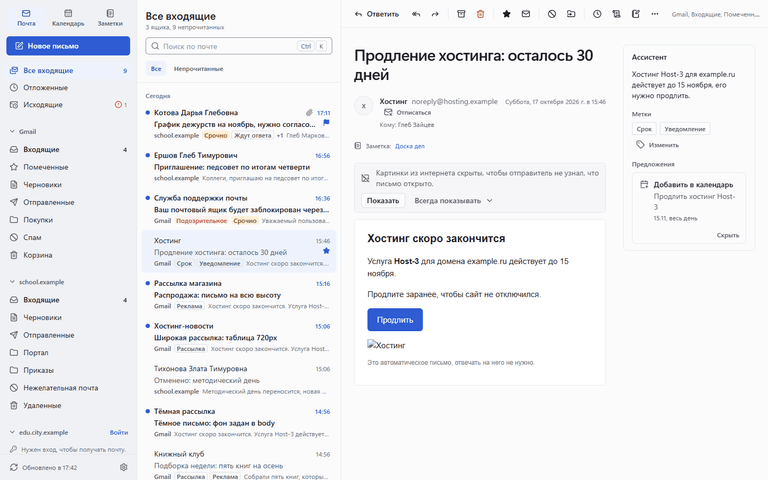Viewport: 768px width, 480px height.
Task: Click the Срок tag in the Assistant panel
Action: pos(644,129)
